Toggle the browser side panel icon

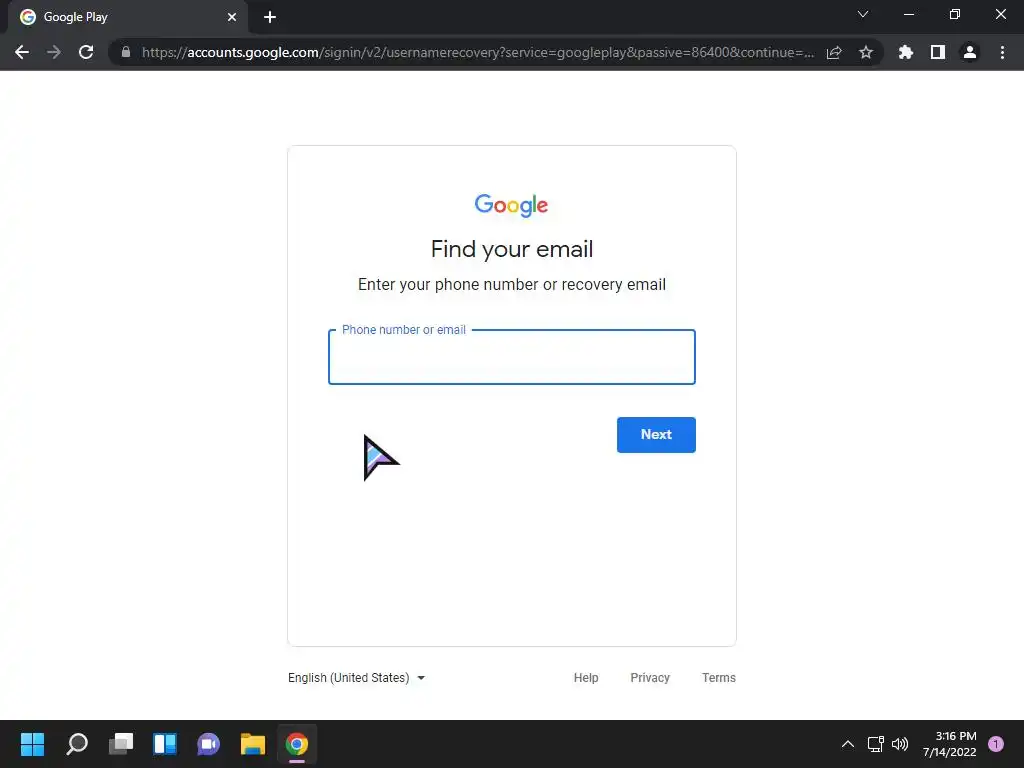(x=938, y=52)
